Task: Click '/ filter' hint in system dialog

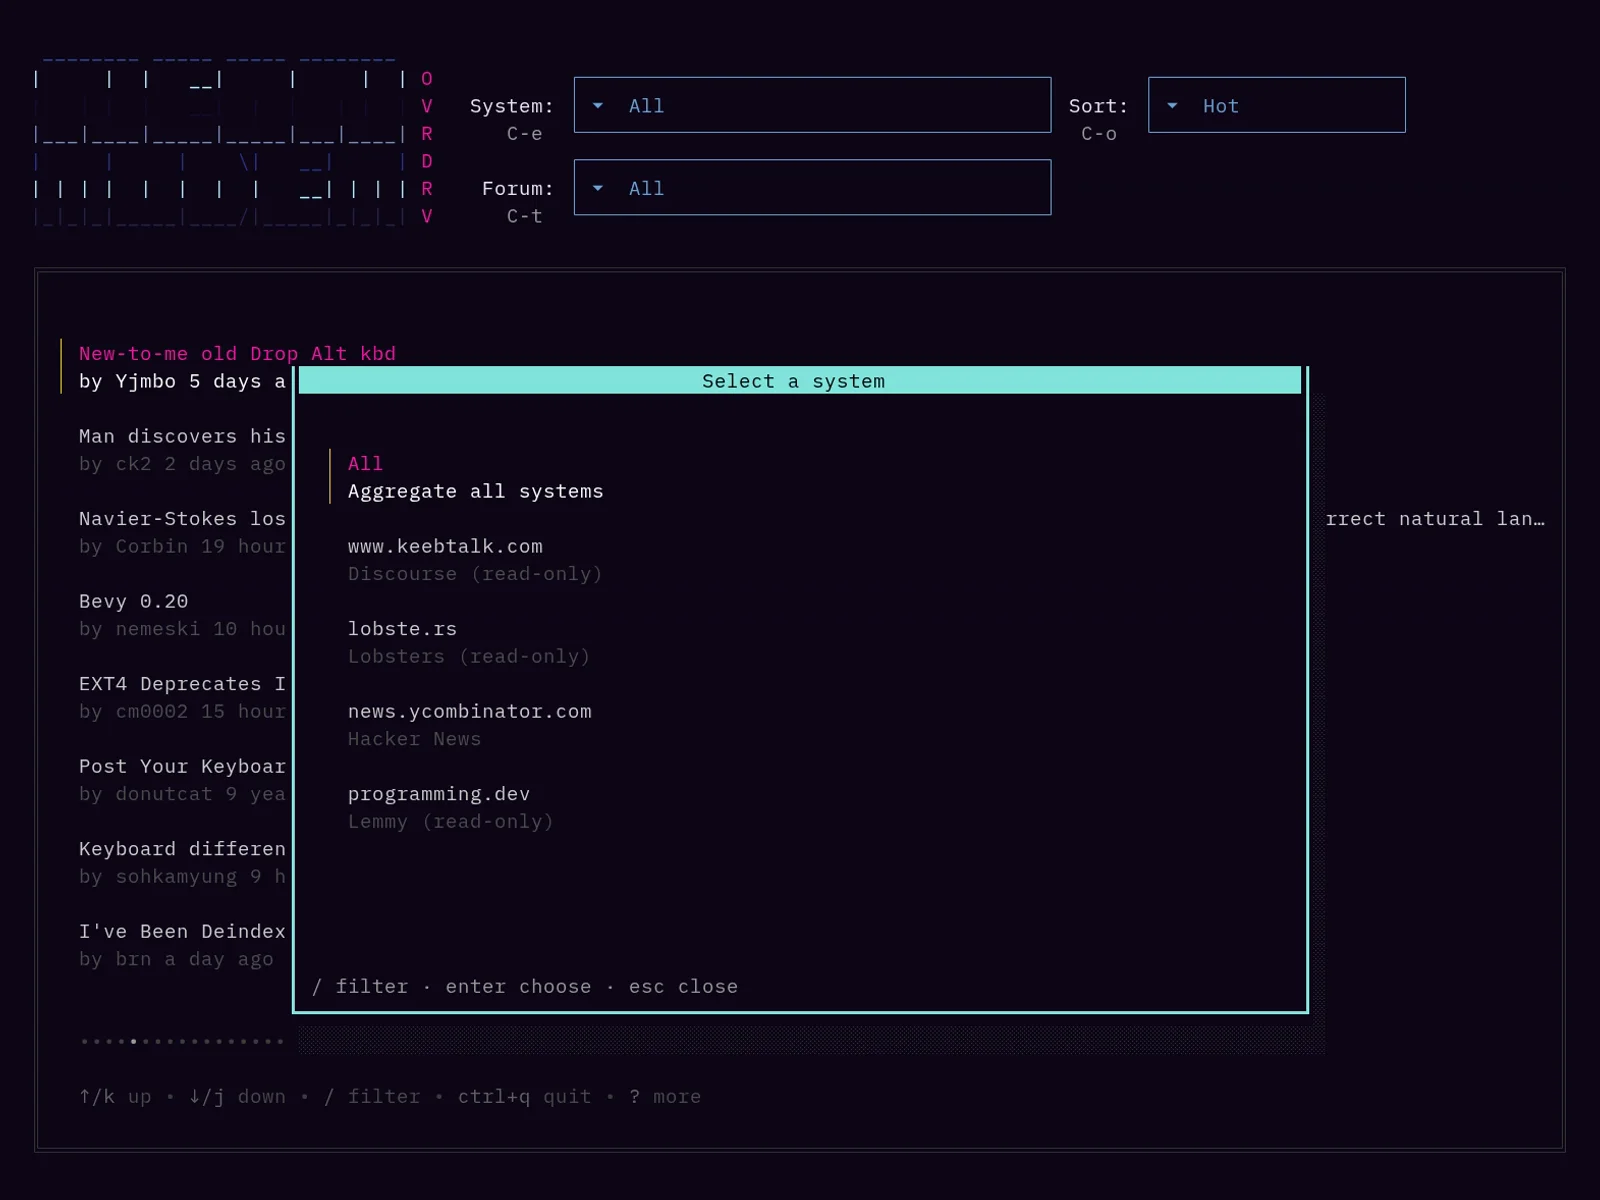Action: click(x=360, y=986)
